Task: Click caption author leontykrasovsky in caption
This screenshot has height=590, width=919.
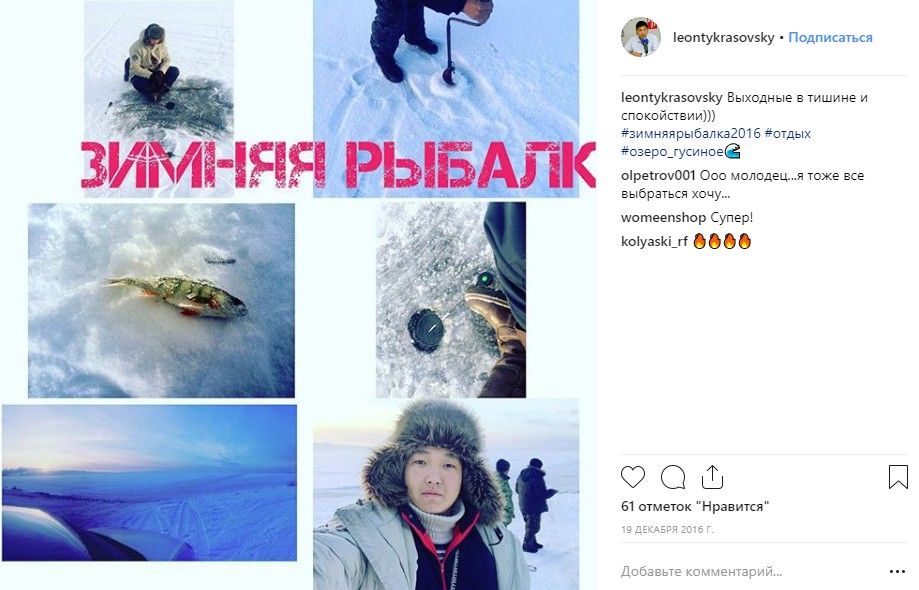Action: tap(672, 97)
